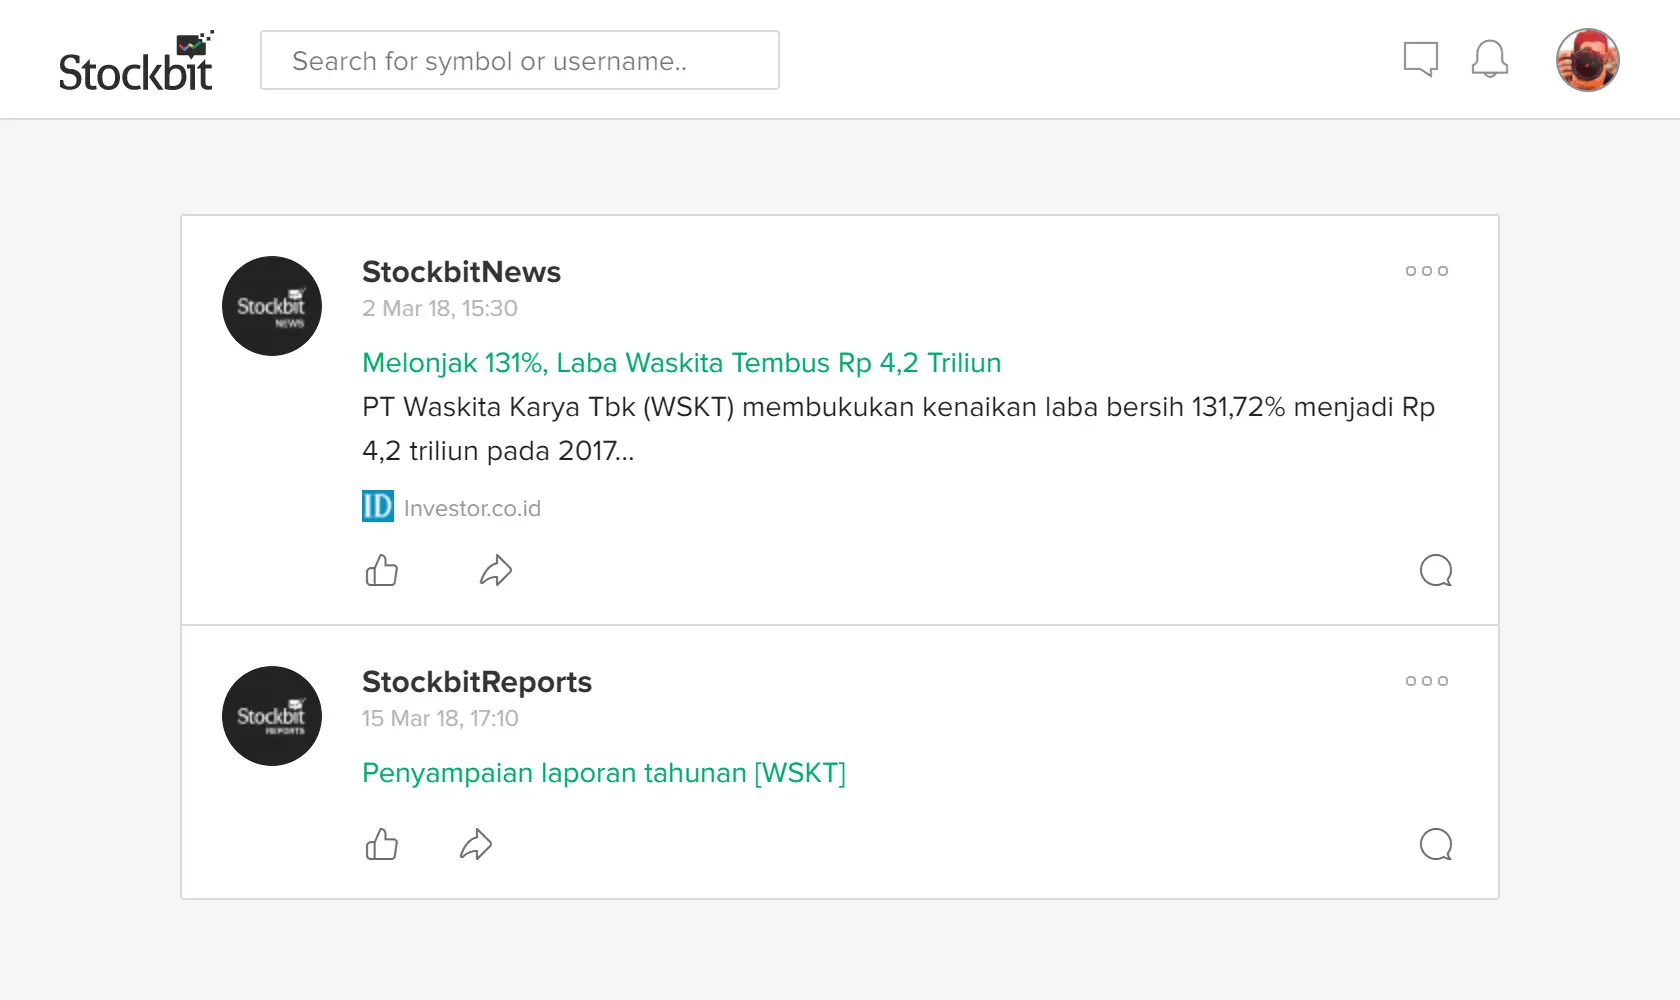Open Penyampaian laporan tahunan [WSKT] link
This screenshot has width=1680, height=1000.
coord(604,773)
